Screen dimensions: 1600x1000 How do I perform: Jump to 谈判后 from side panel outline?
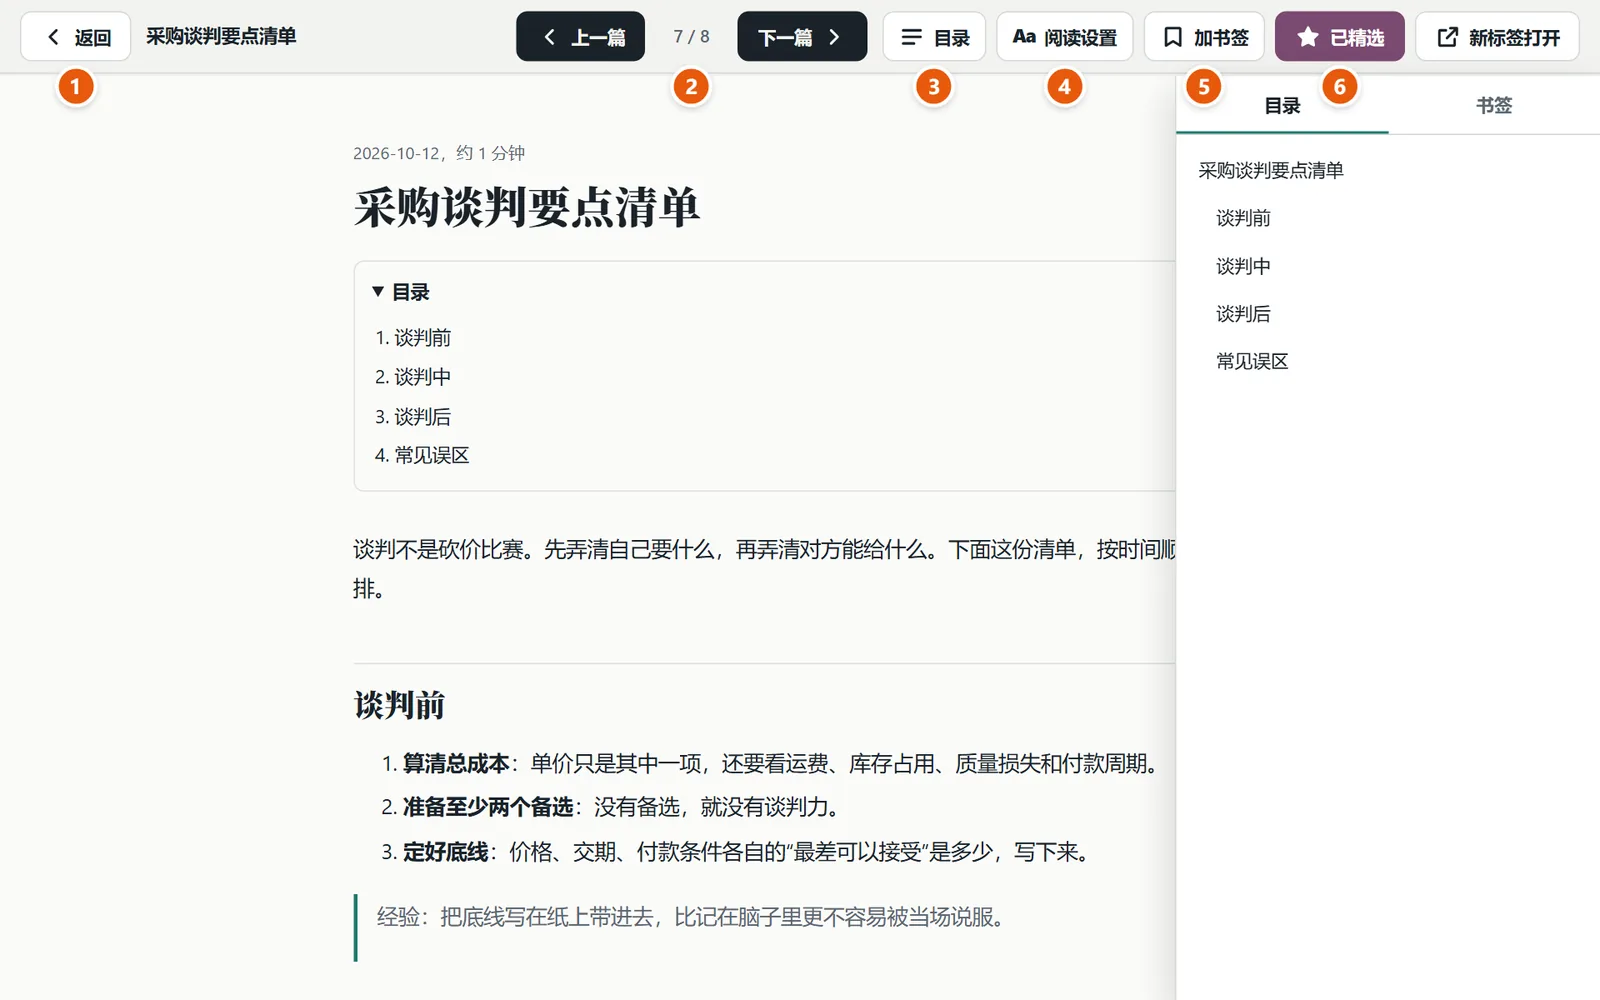pos(1243,314)
